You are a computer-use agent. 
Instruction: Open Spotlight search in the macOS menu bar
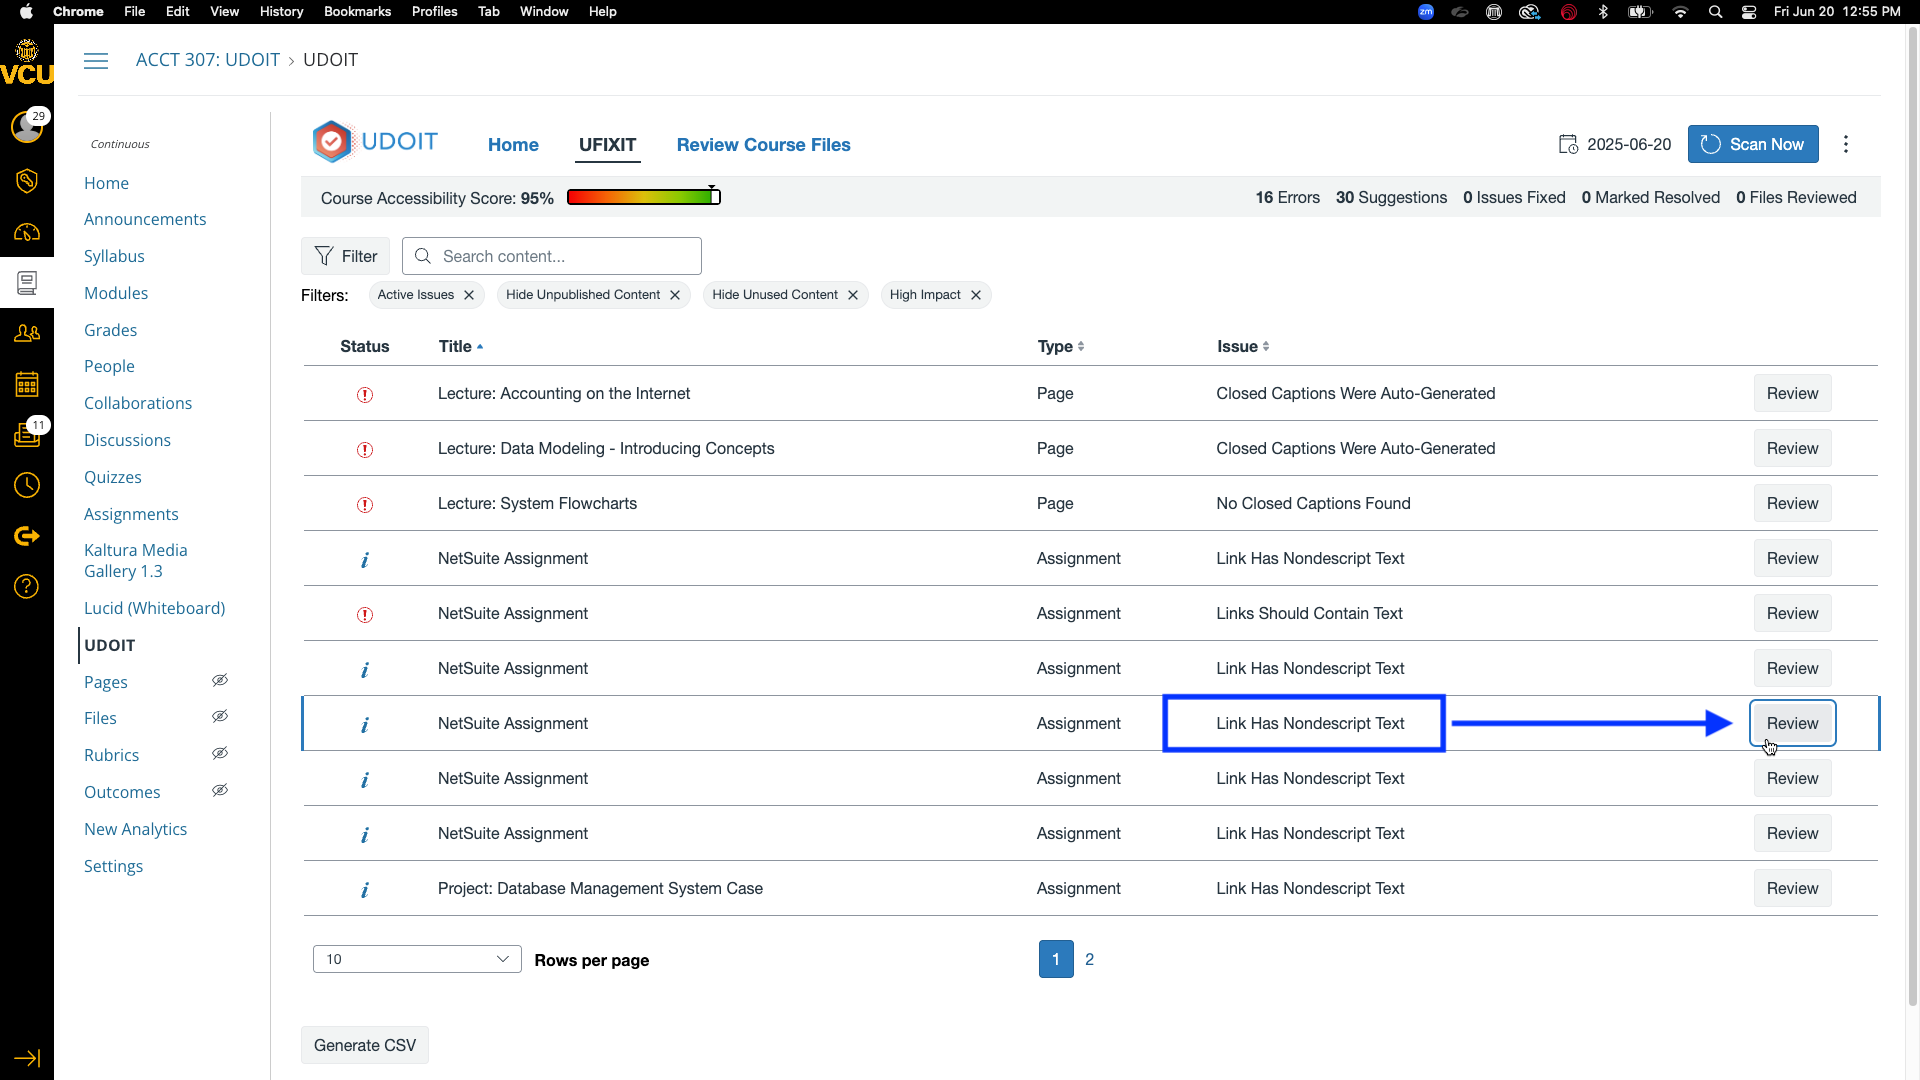(1716, 12)
